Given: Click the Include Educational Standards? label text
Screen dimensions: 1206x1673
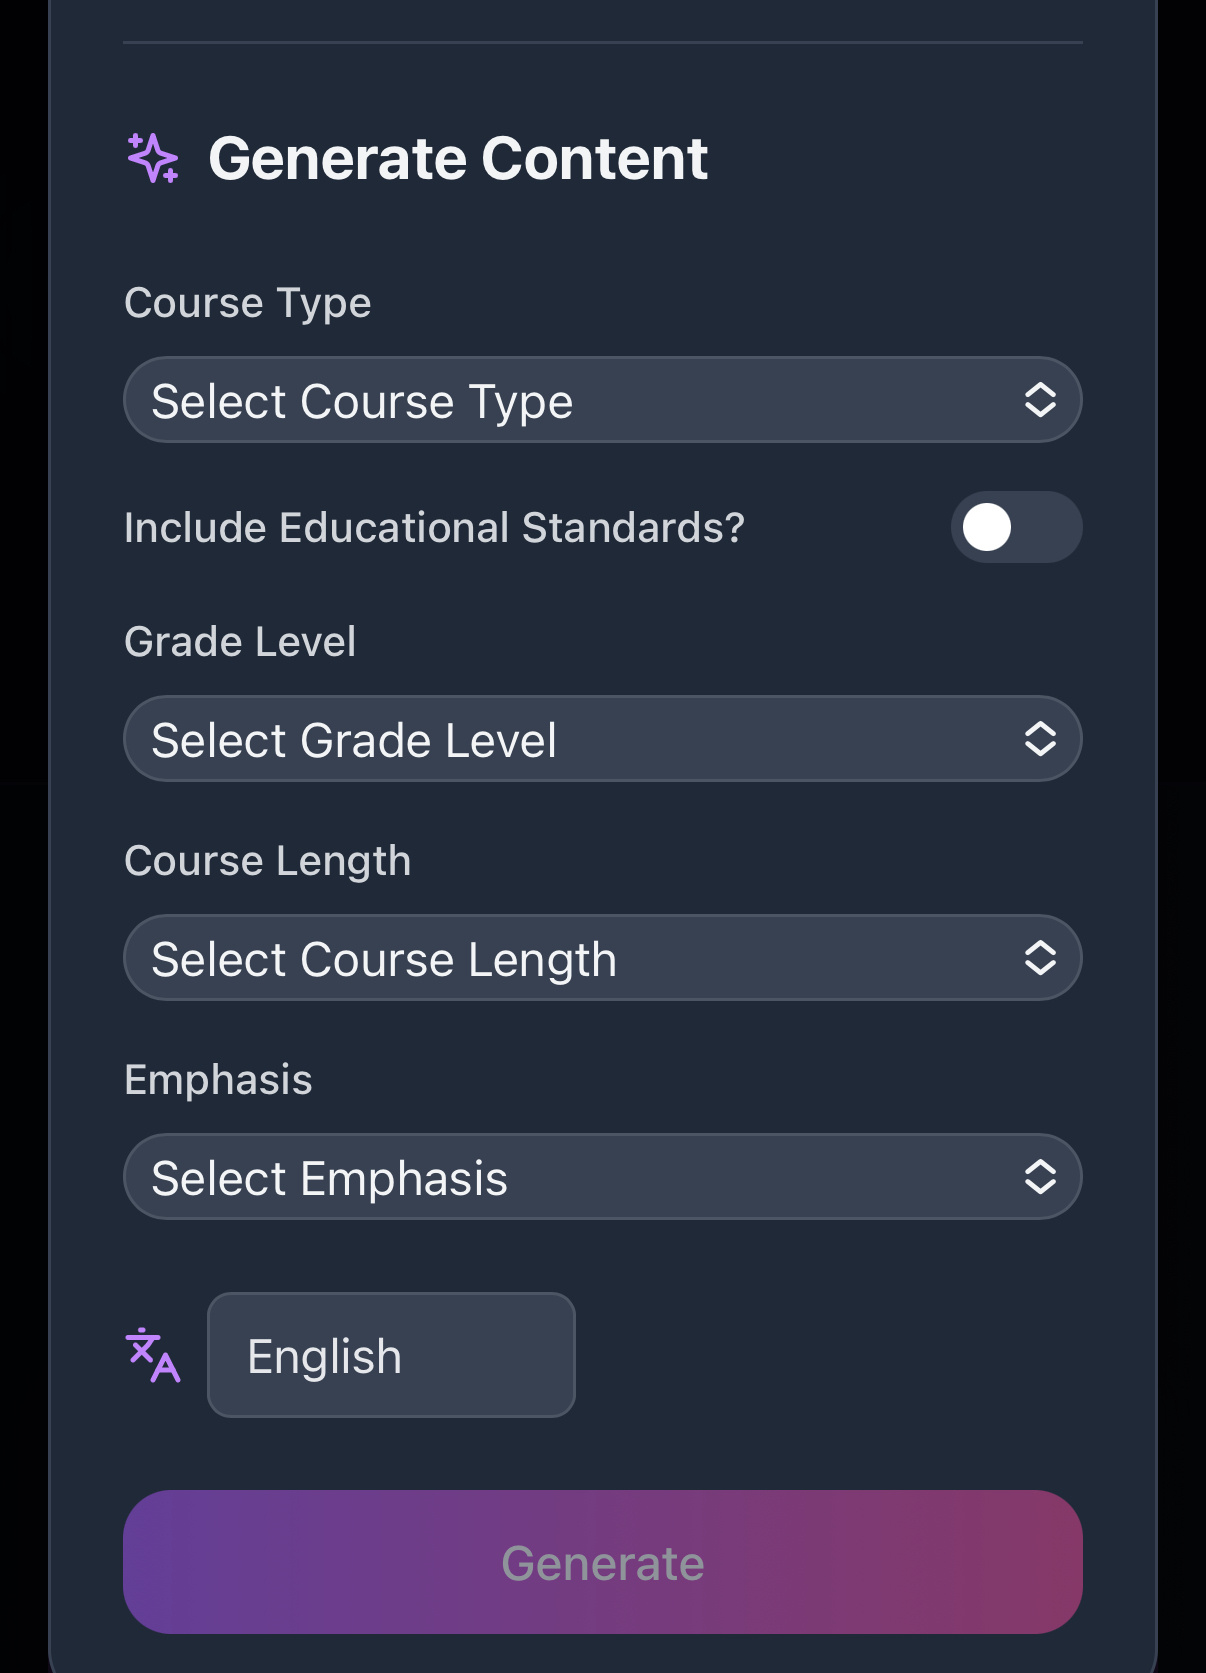Looking at the screenshot, I should [x=434, y=528].
